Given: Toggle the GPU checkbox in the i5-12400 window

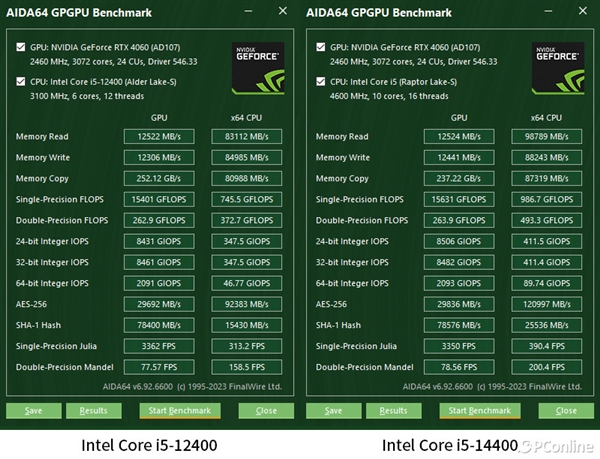Looking at the screenshot, I should click(x=21, y=47).
